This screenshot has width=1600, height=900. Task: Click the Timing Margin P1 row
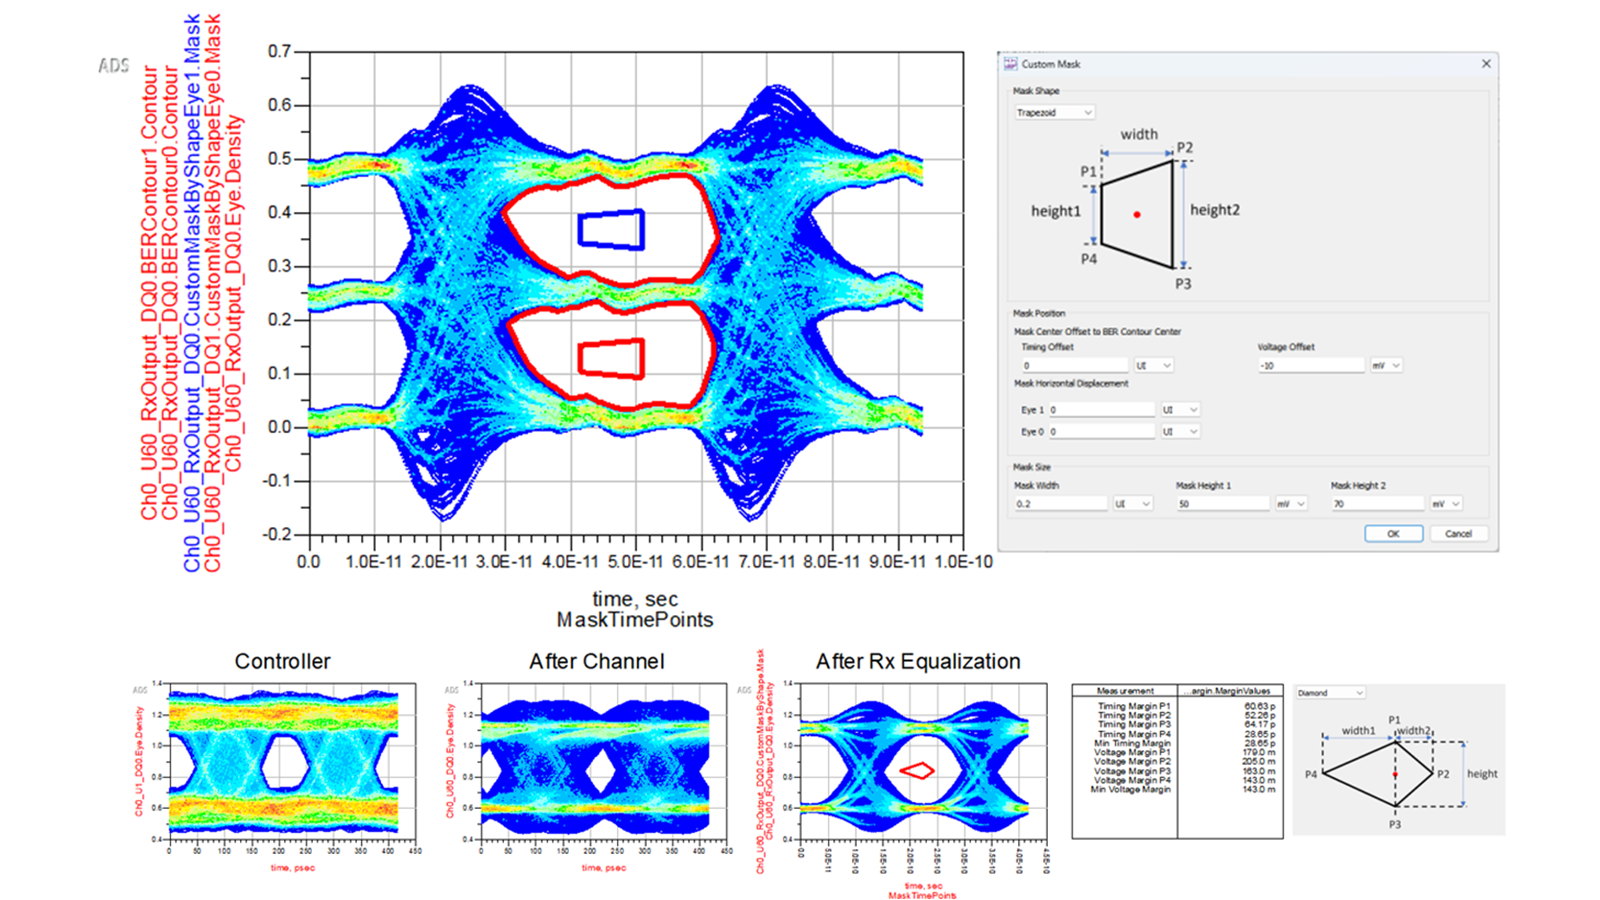pyautogui.click(x=1177, y=706)
